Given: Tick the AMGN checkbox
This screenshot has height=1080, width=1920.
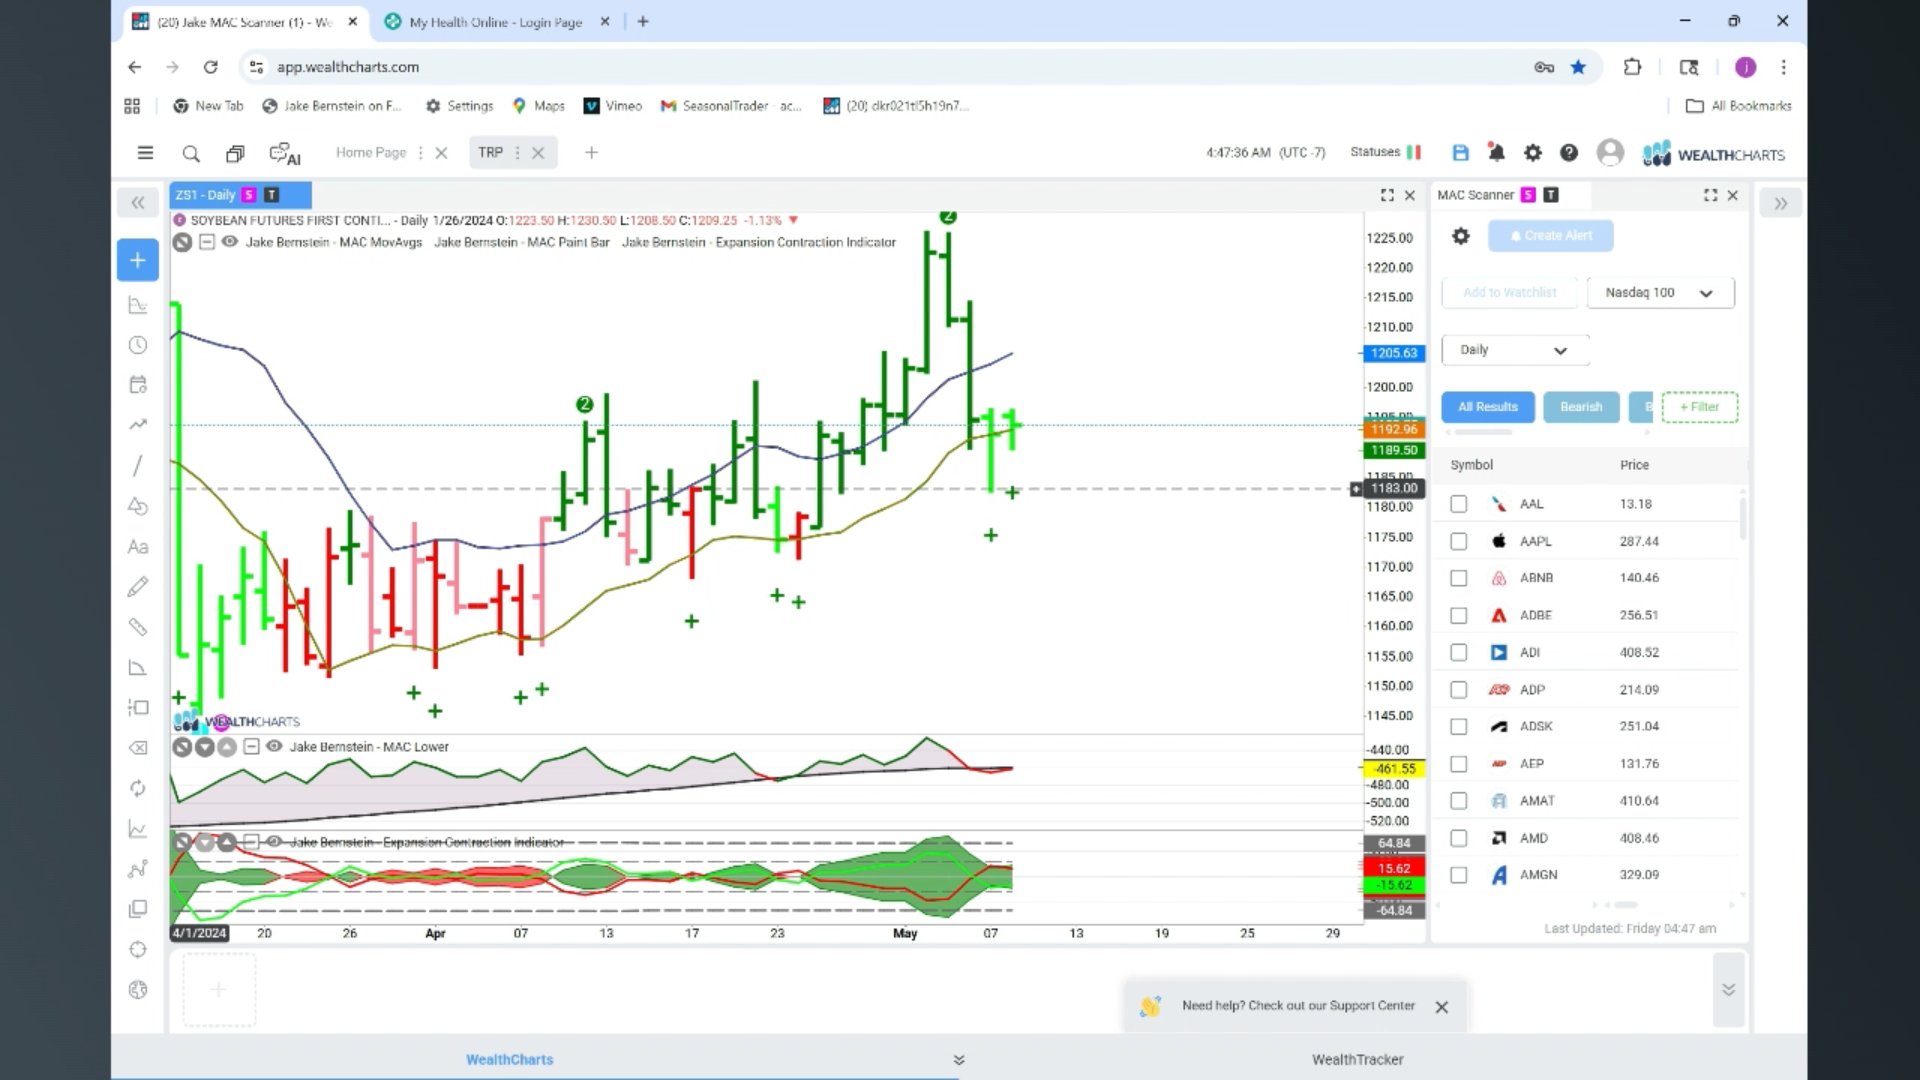Looking at the screenshot, I should click(1459, 875).
